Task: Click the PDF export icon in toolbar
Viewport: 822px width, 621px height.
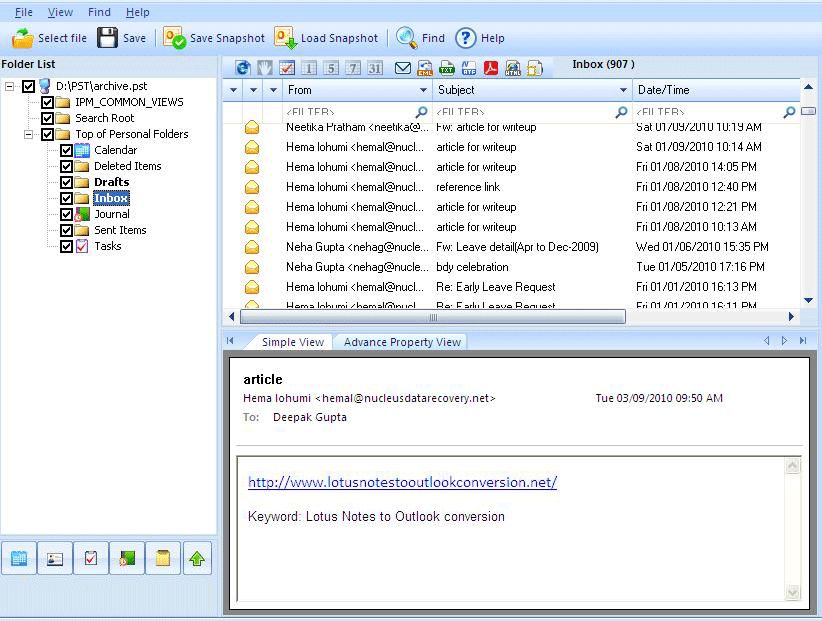Action: pos(491,68)
